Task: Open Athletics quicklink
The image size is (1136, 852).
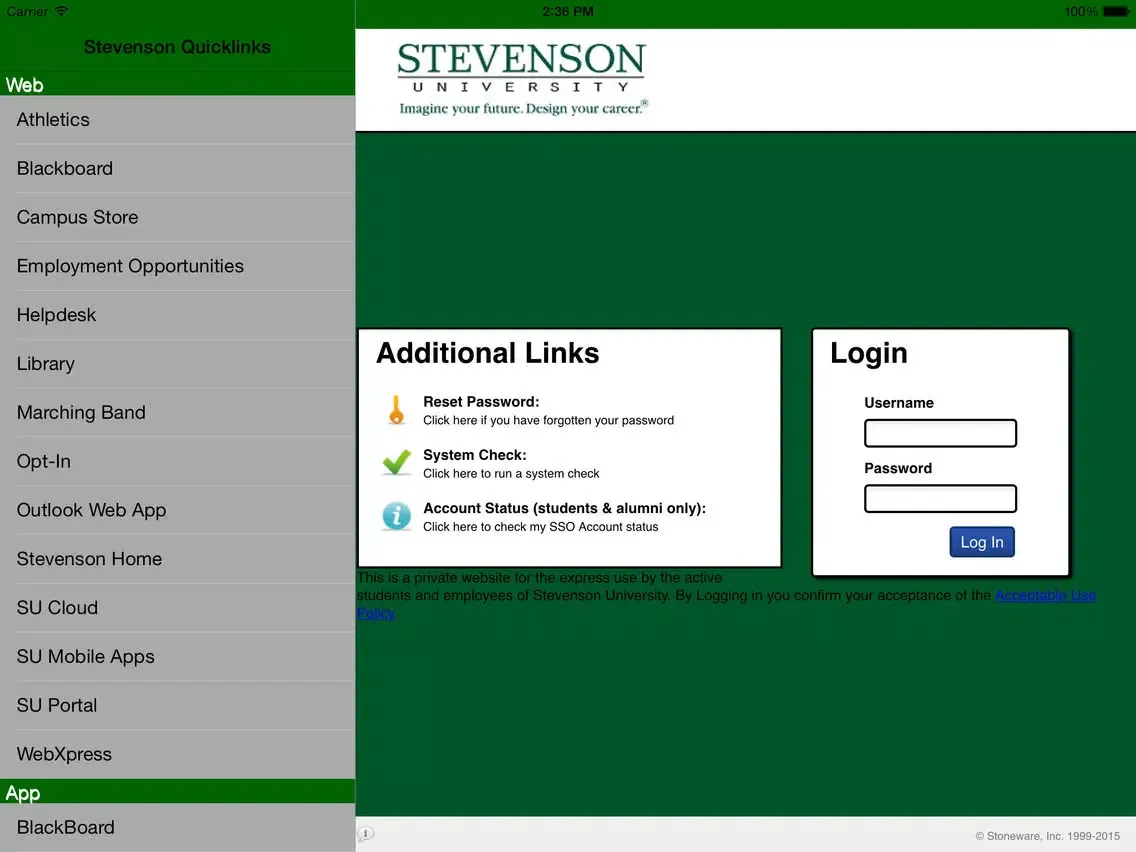Action: point(178,120)
